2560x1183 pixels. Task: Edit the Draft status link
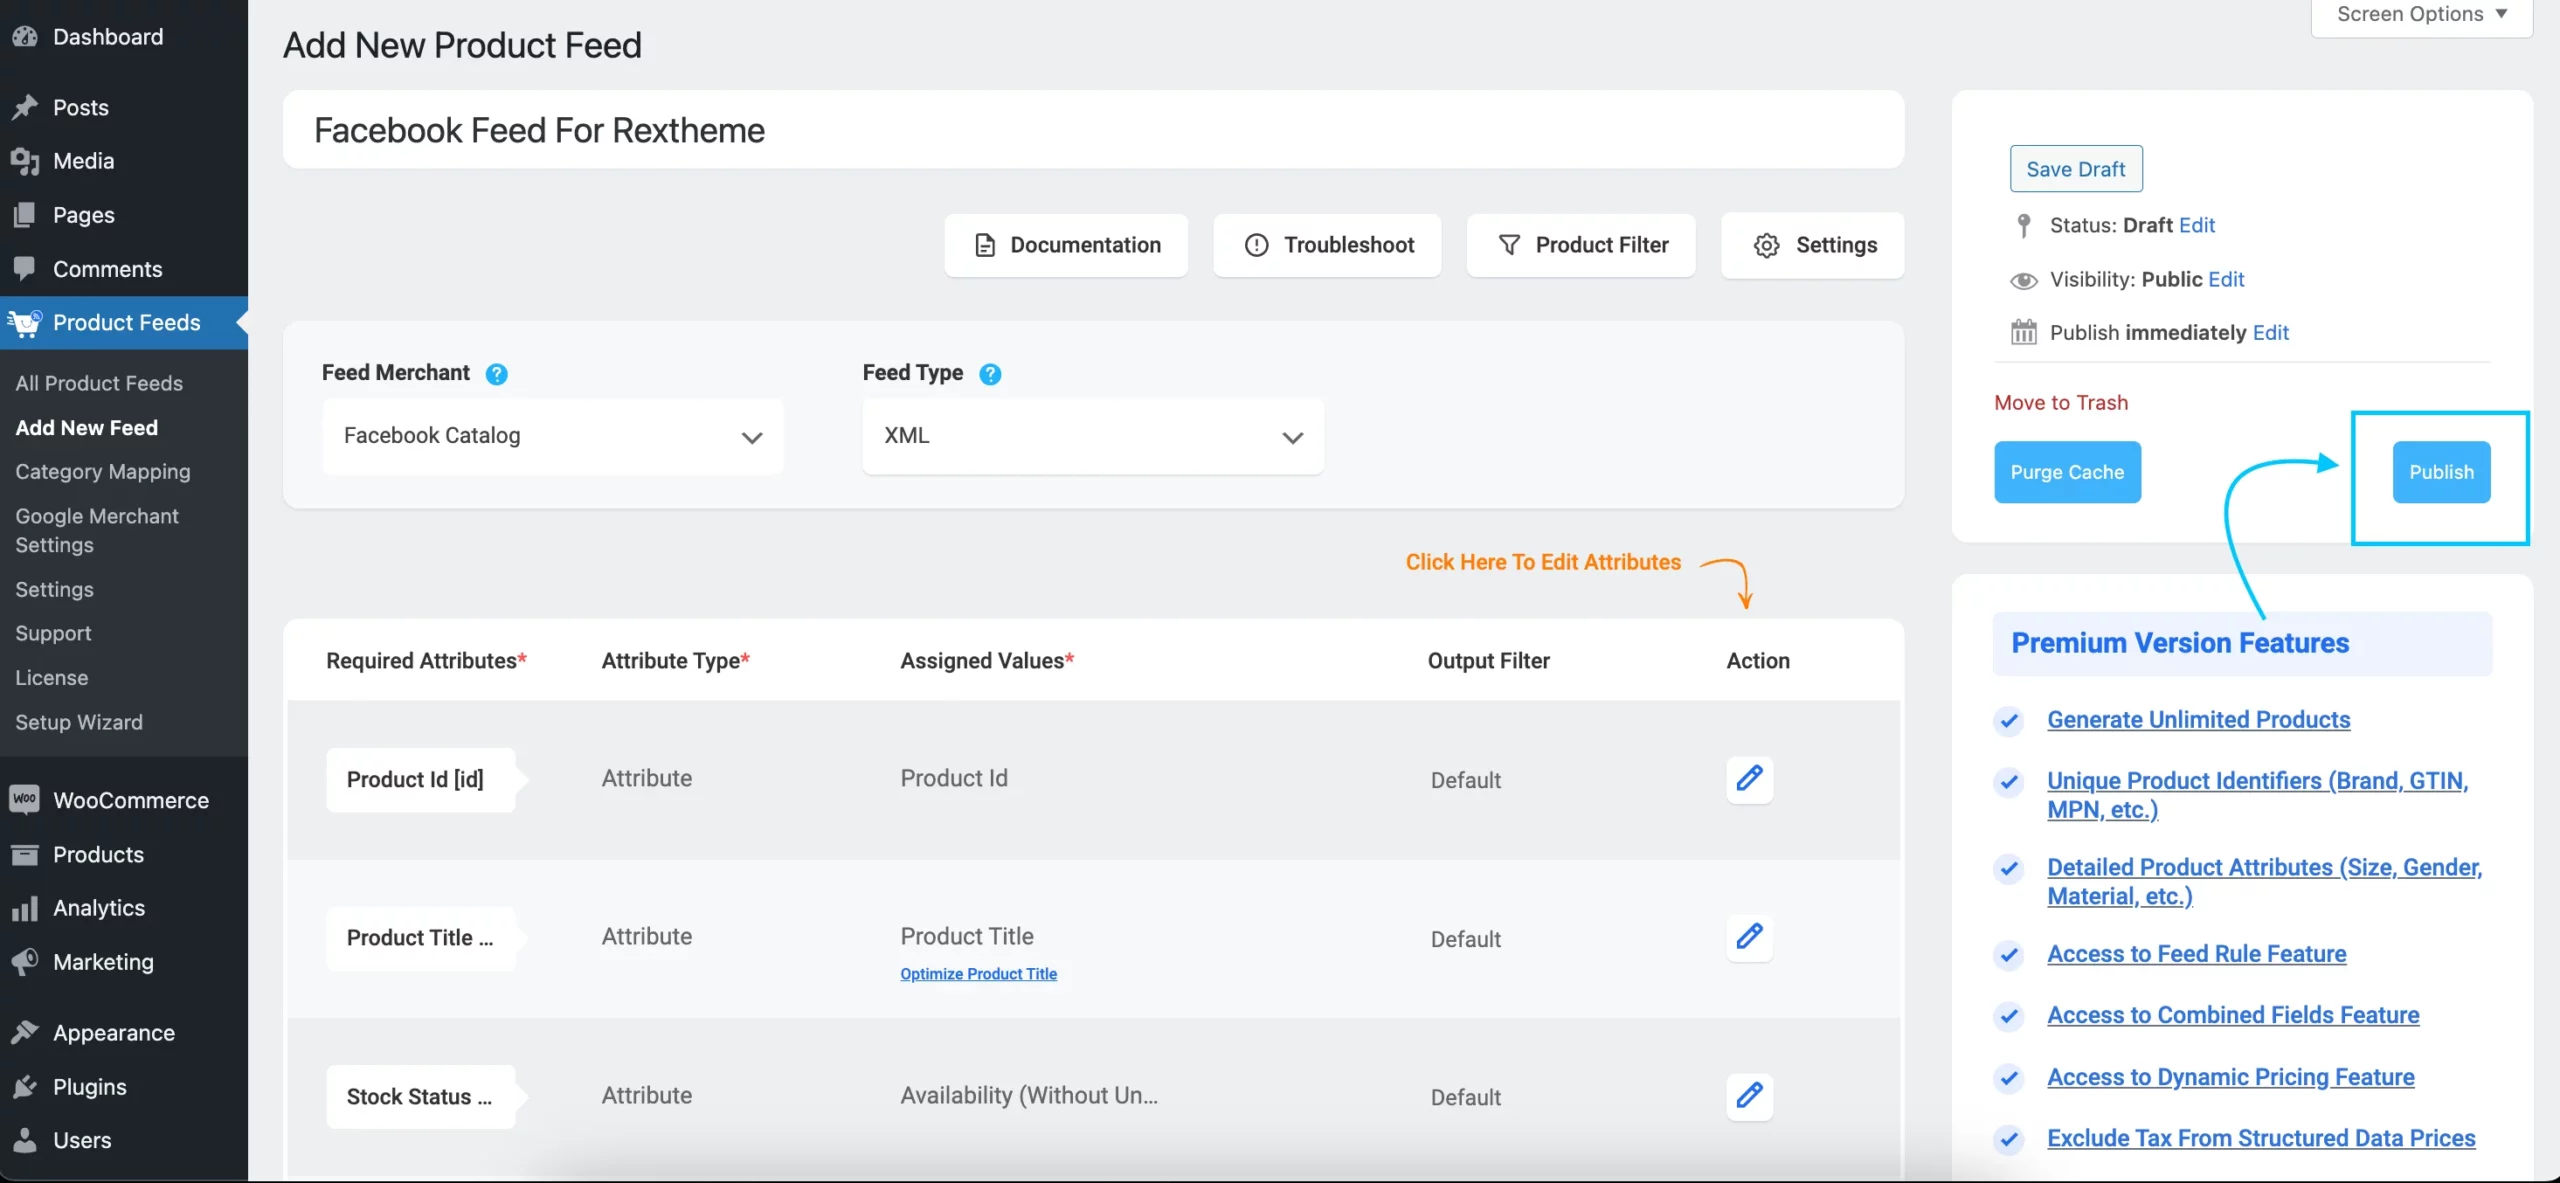point(2197,226)
